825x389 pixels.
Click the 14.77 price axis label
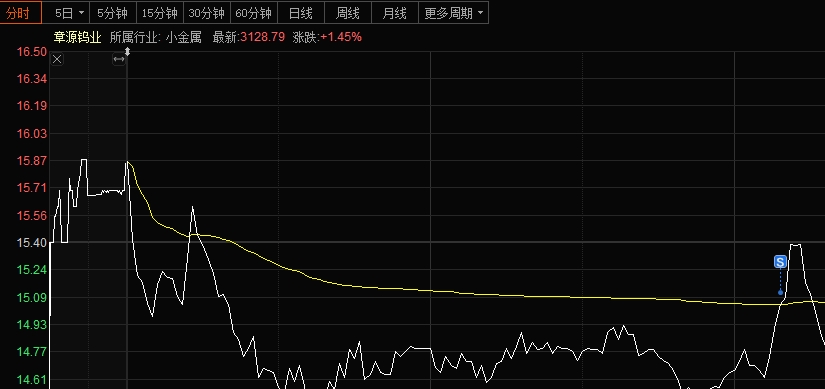click(x=32, y=352)
